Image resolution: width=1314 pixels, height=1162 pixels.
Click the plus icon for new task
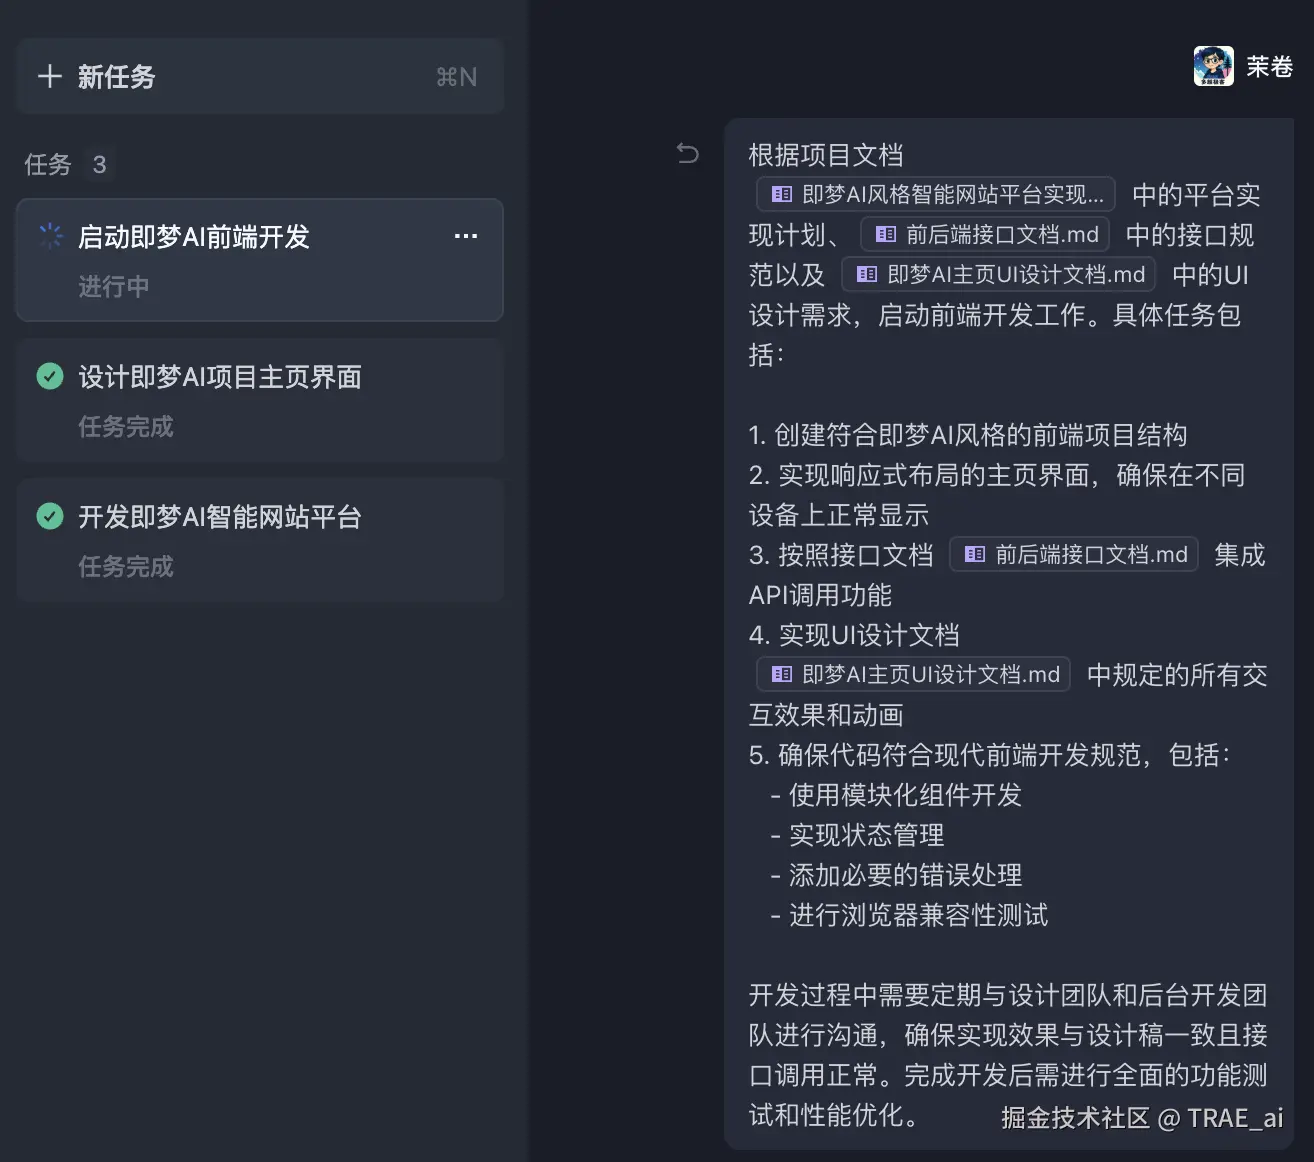pos(49,77)
